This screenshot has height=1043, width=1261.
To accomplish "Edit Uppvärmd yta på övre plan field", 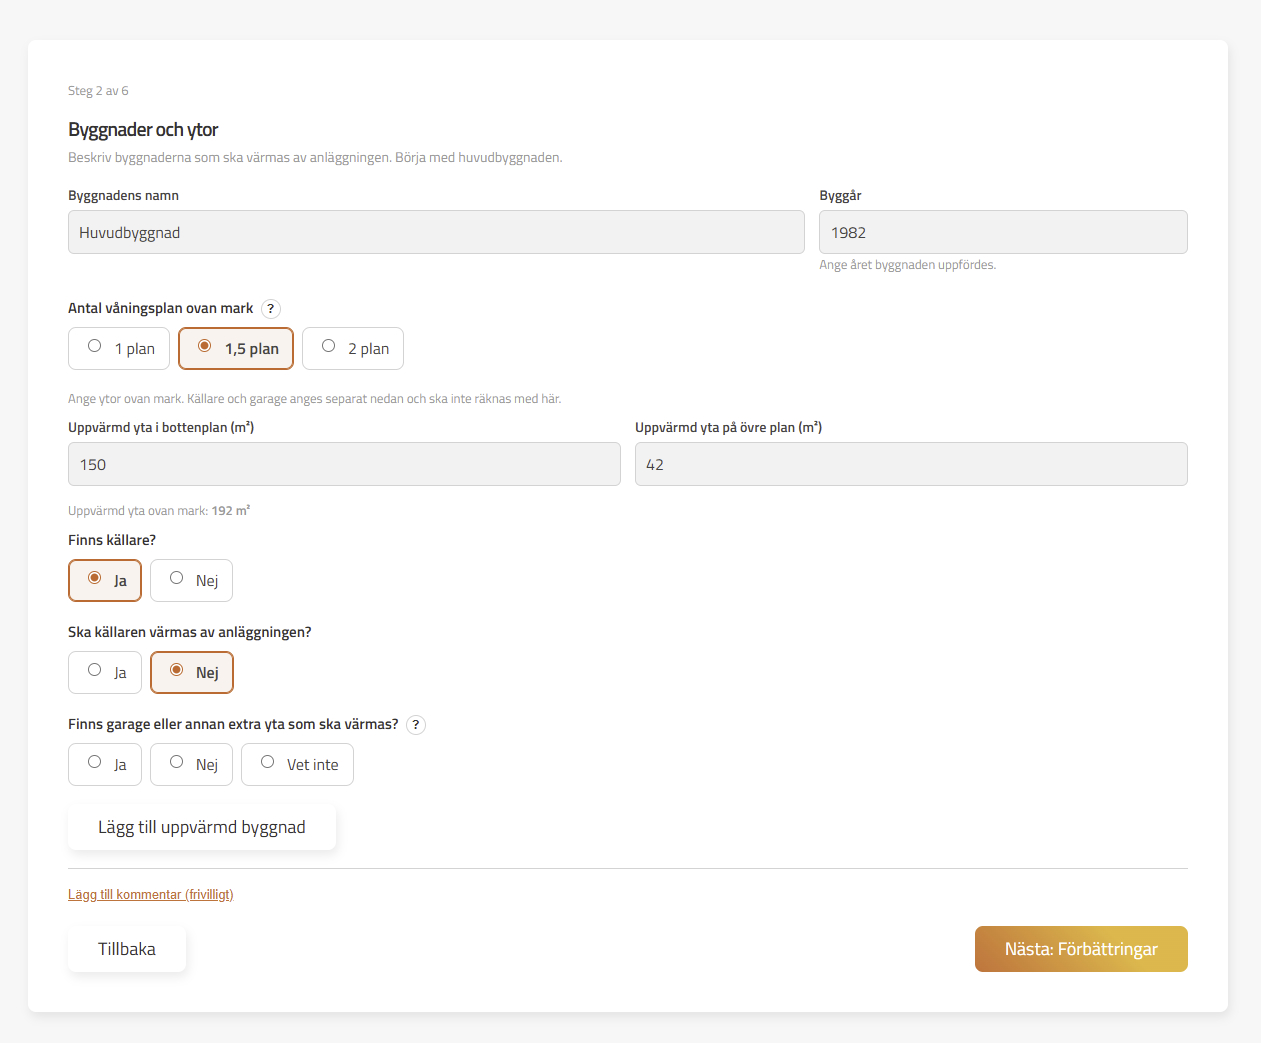I will coord(911,464).
